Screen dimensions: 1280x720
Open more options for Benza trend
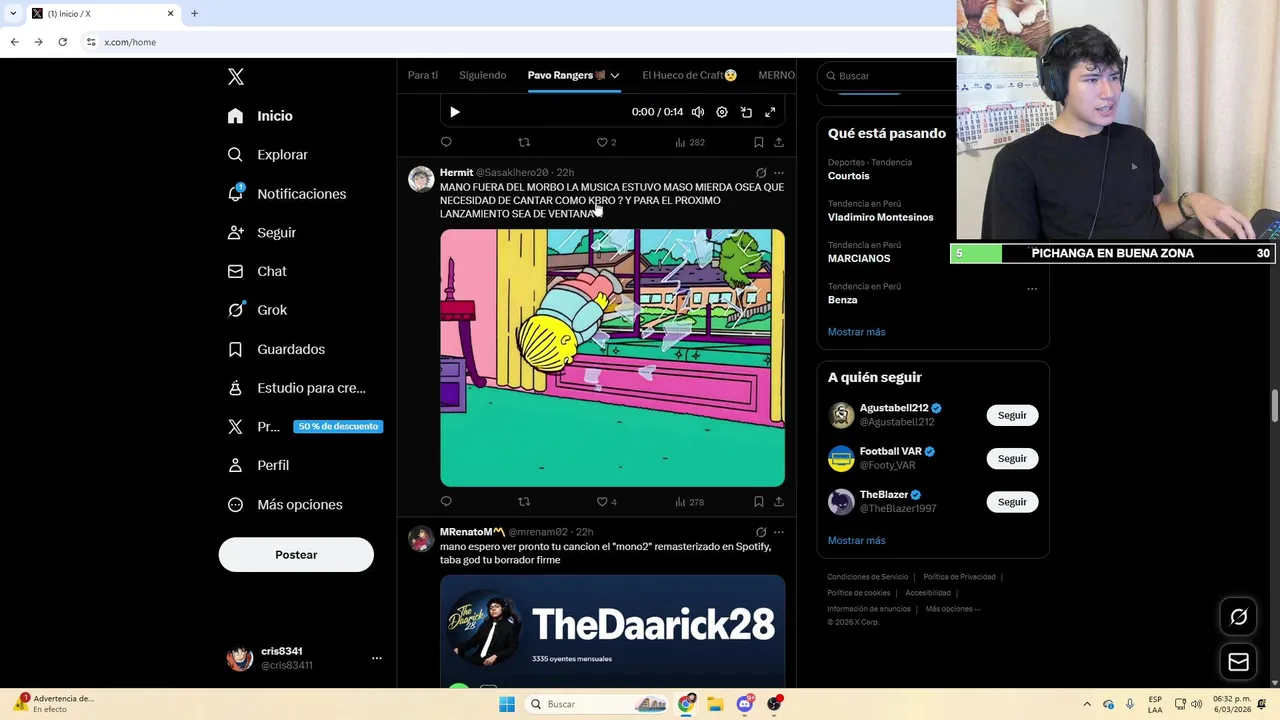click(x=1032, y=289)
